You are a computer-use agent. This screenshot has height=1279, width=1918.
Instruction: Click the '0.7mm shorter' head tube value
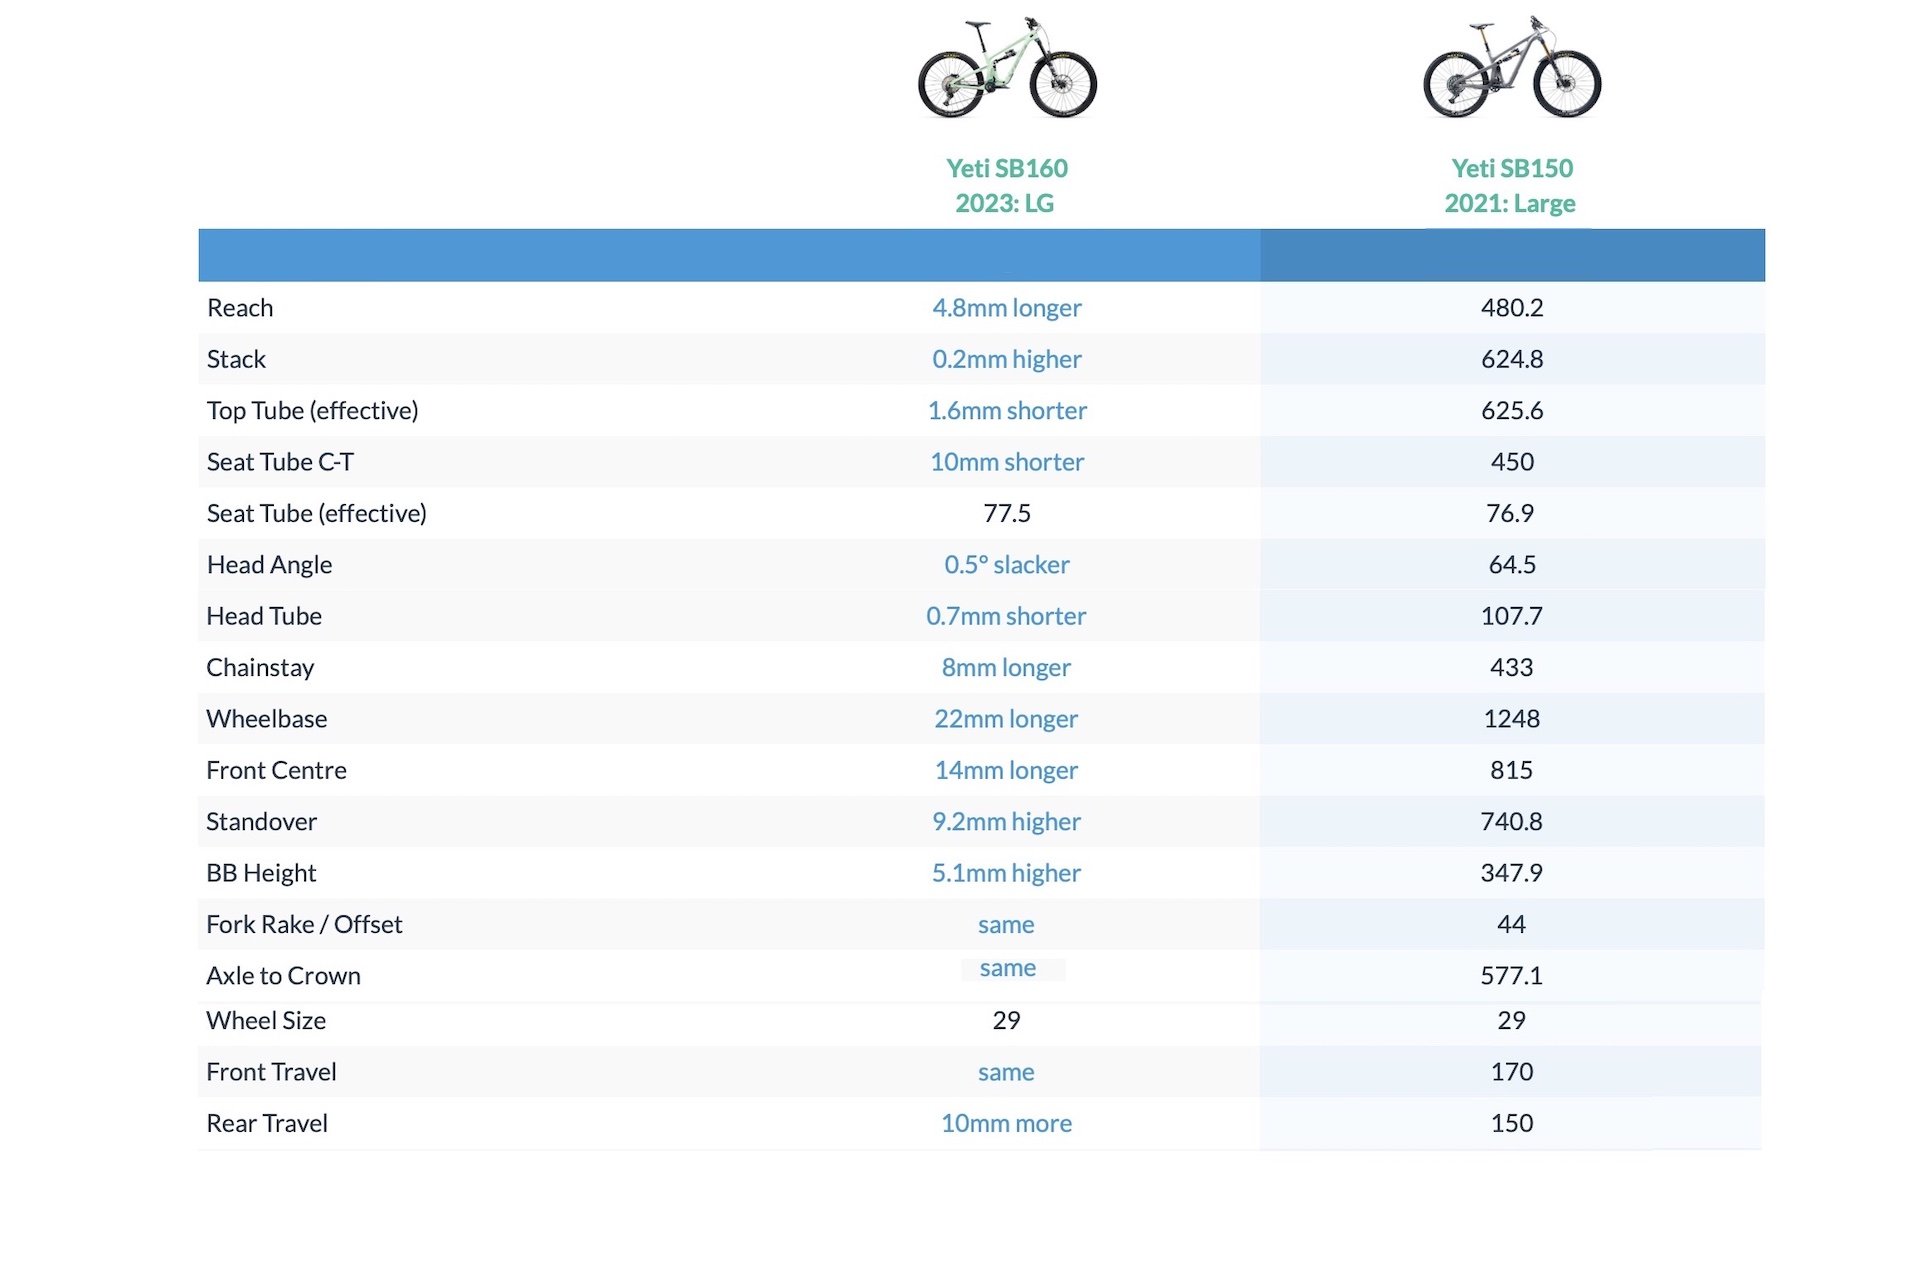click(1006, 616)
